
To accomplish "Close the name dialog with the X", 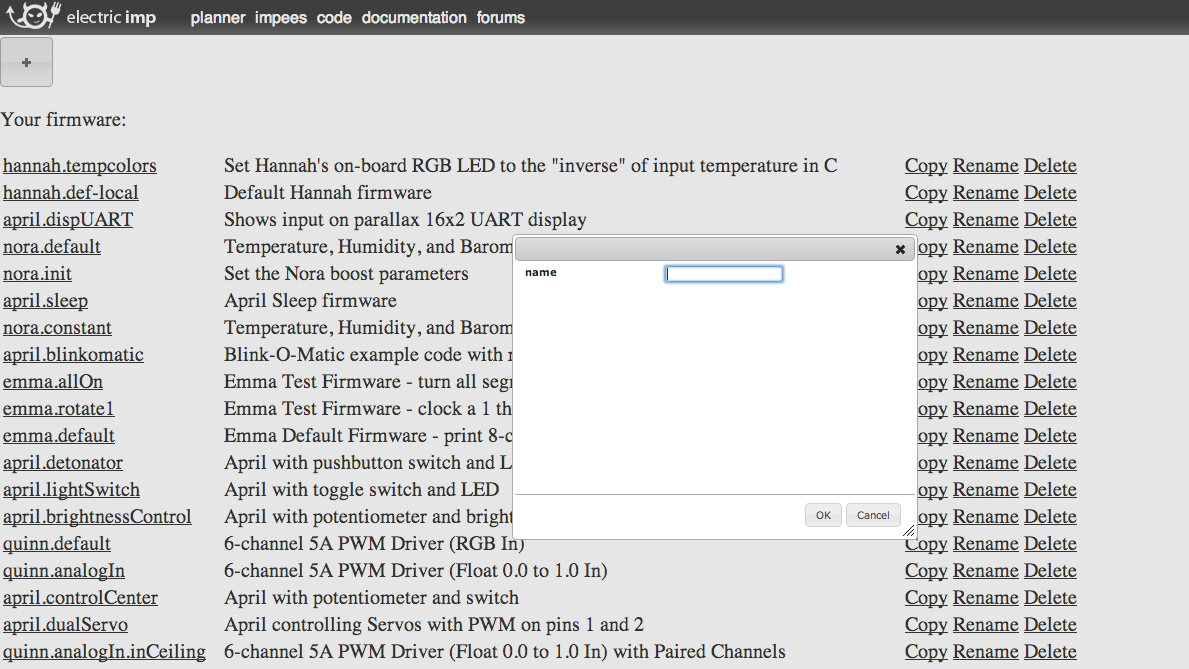I will [x=899, y=249].
